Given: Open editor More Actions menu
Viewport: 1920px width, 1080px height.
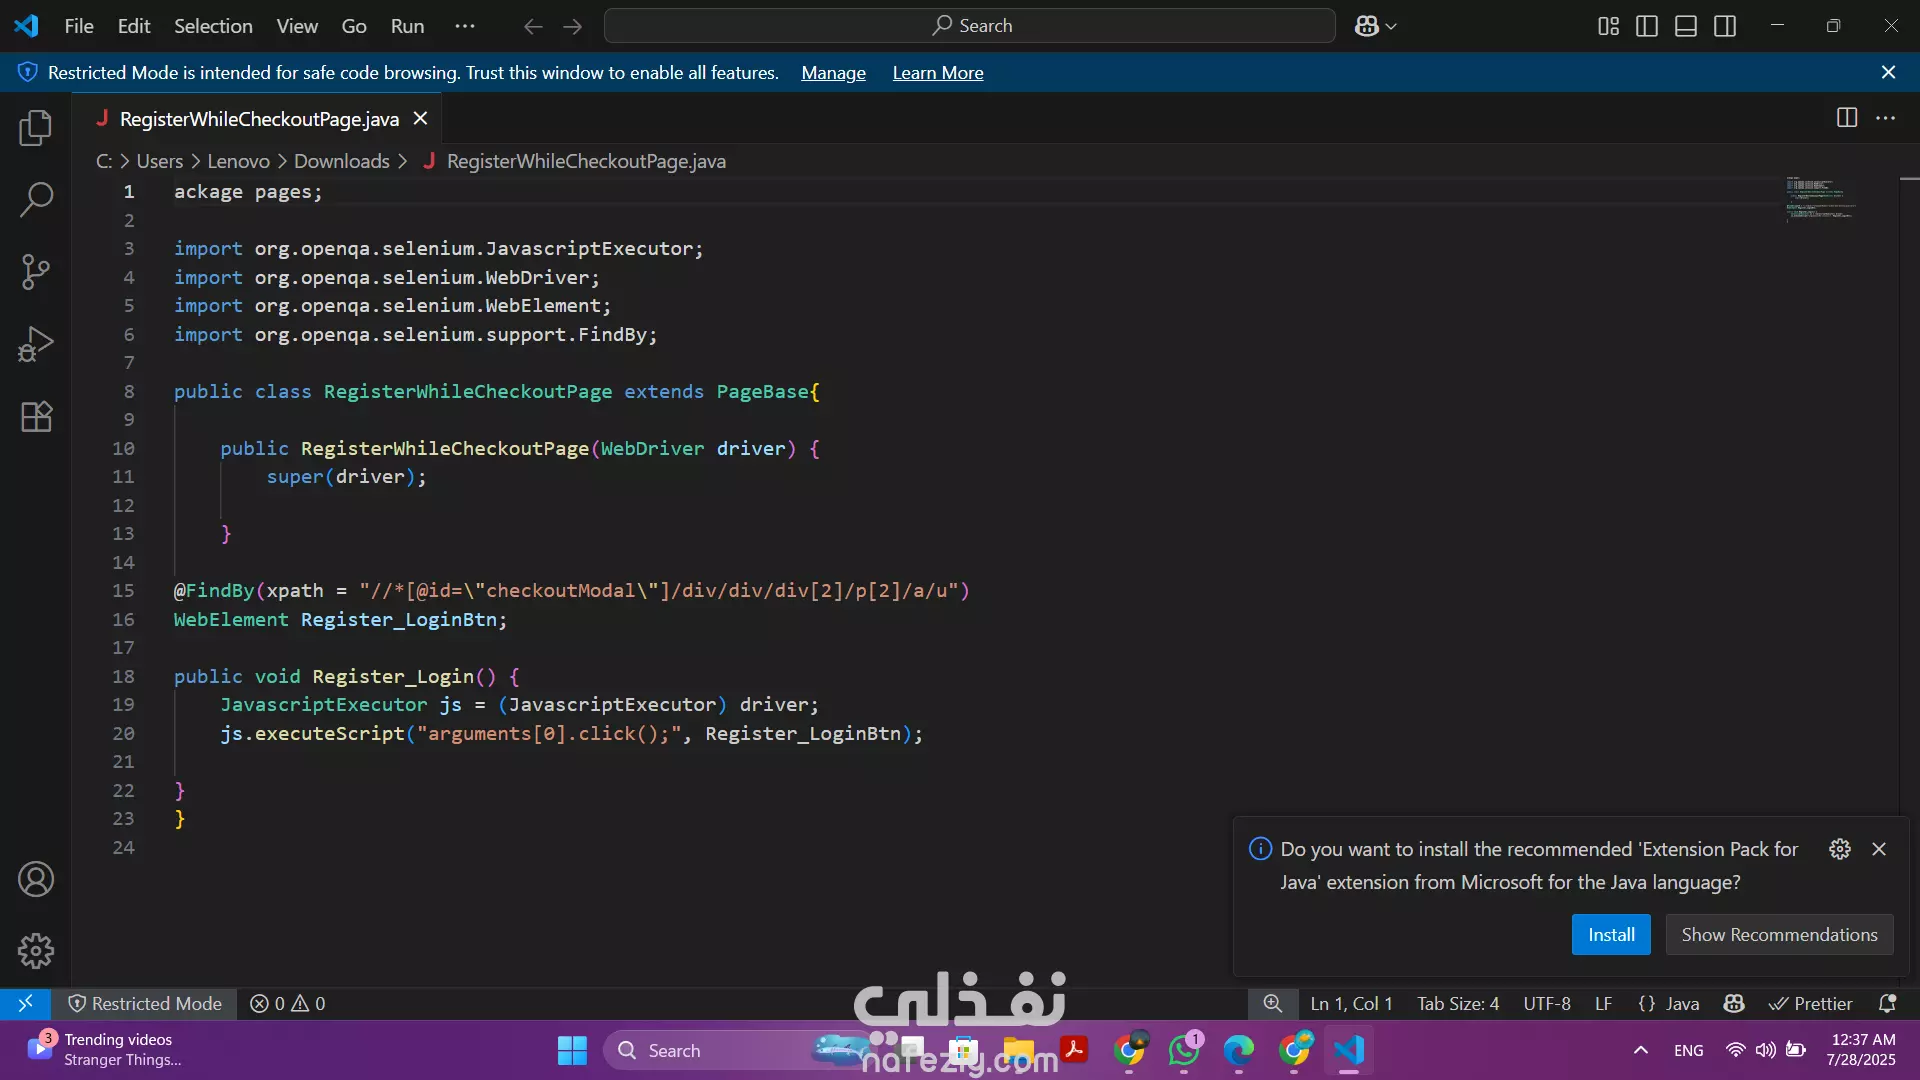Looking at the screenshot, I should [x=1886, y=118].
